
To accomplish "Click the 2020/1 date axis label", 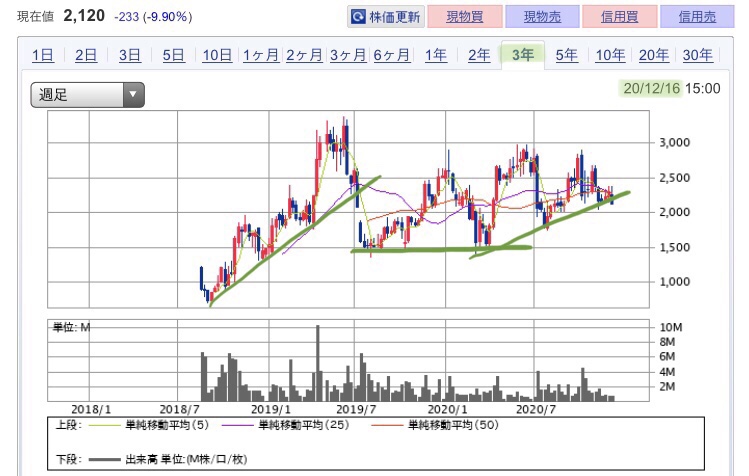I will tap(447, 410).
